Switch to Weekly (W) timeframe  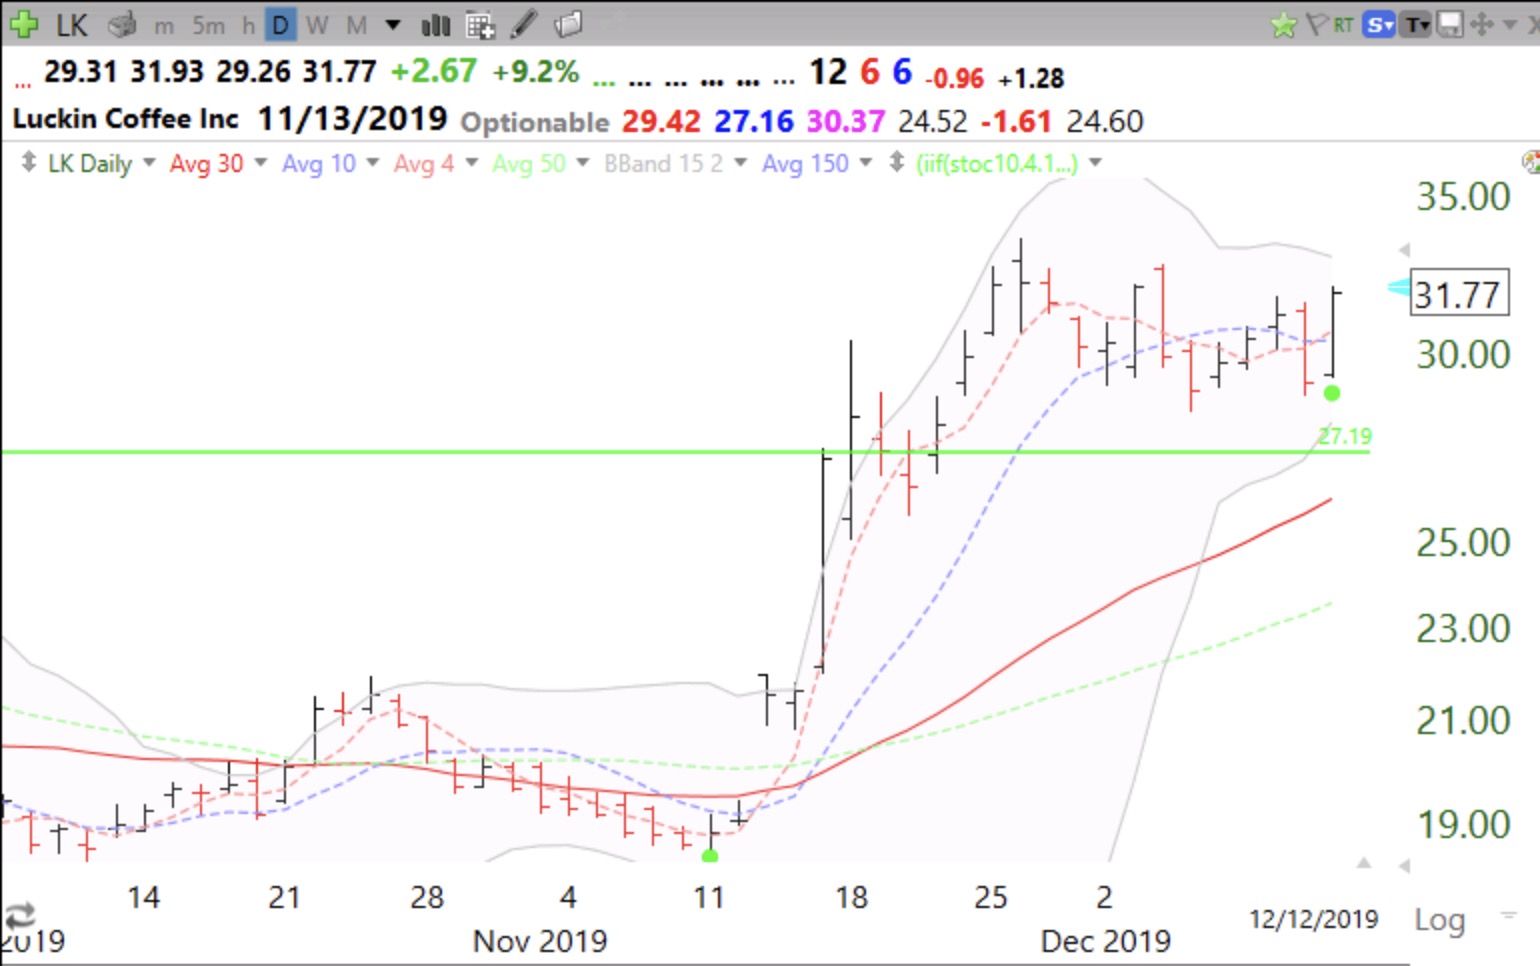click(x=317, y=25)
